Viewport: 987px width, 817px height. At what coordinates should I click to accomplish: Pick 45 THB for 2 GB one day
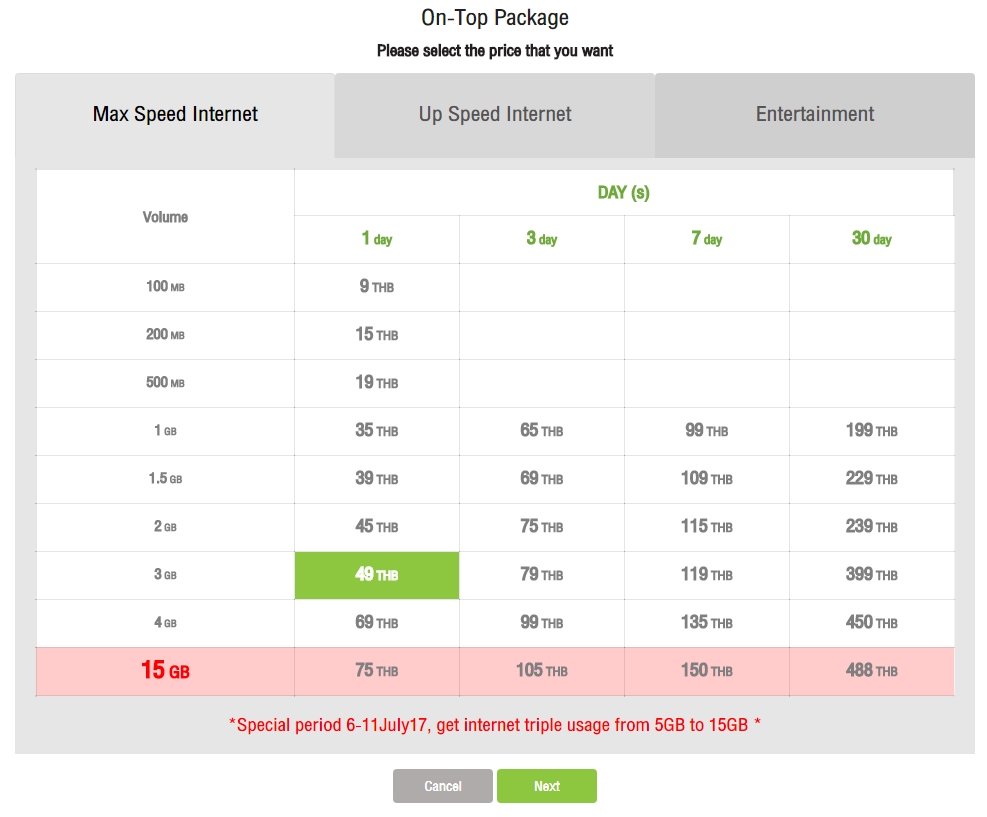click(x=376, y=527)
